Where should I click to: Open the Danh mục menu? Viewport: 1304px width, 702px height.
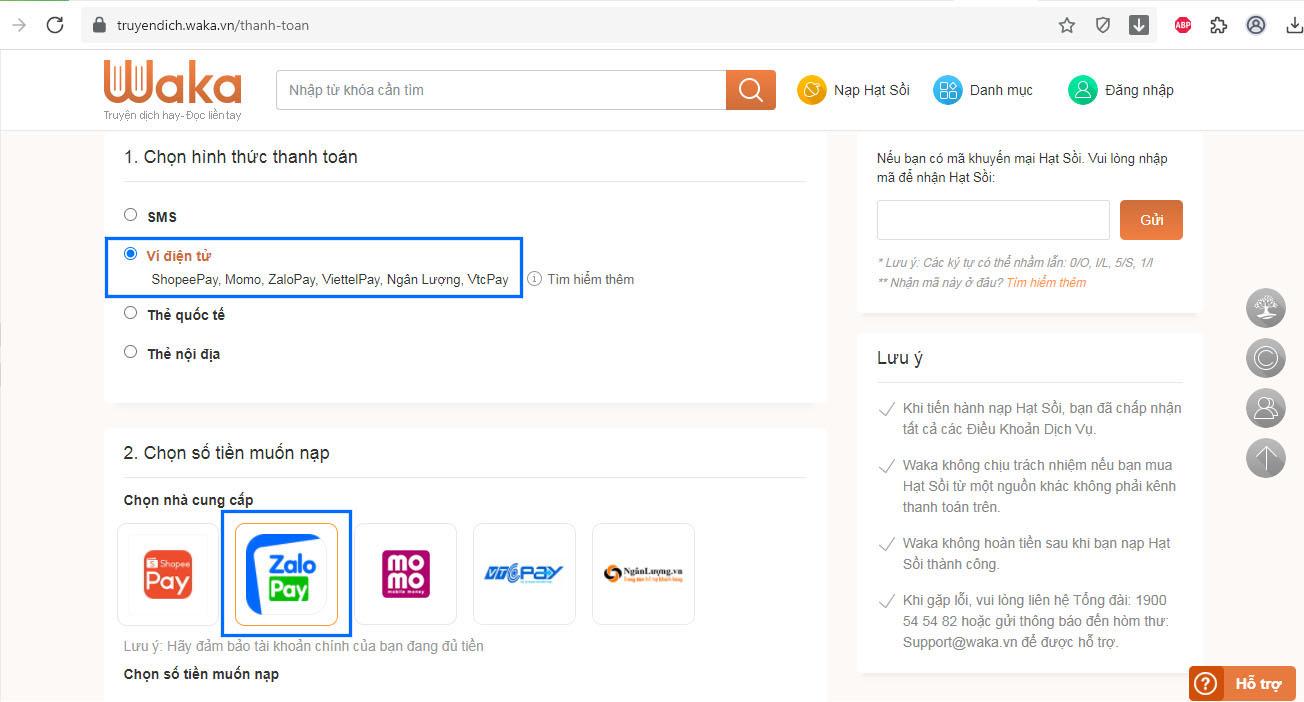(983, 90)
